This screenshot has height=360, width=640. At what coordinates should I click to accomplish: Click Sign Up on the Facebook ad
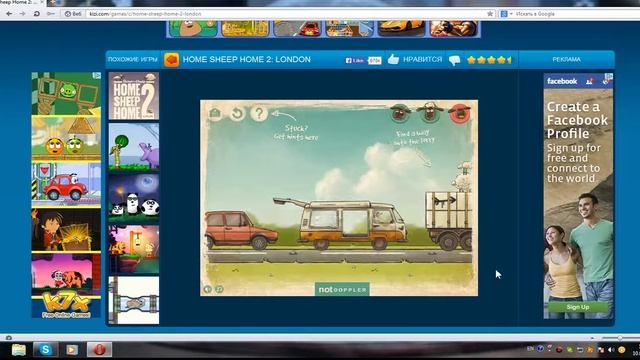pos(578,307)
